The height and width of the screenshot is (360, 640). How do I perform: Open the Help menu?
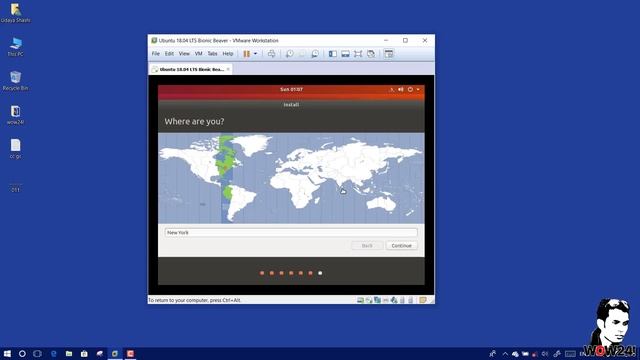click(228, 54)
